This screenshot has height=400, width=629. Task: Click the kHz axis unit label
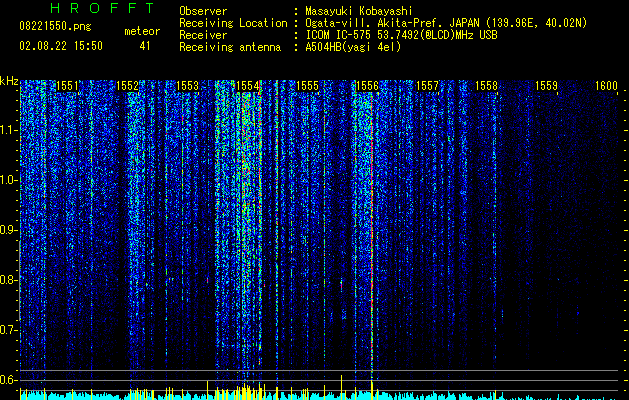click(9, 81)
